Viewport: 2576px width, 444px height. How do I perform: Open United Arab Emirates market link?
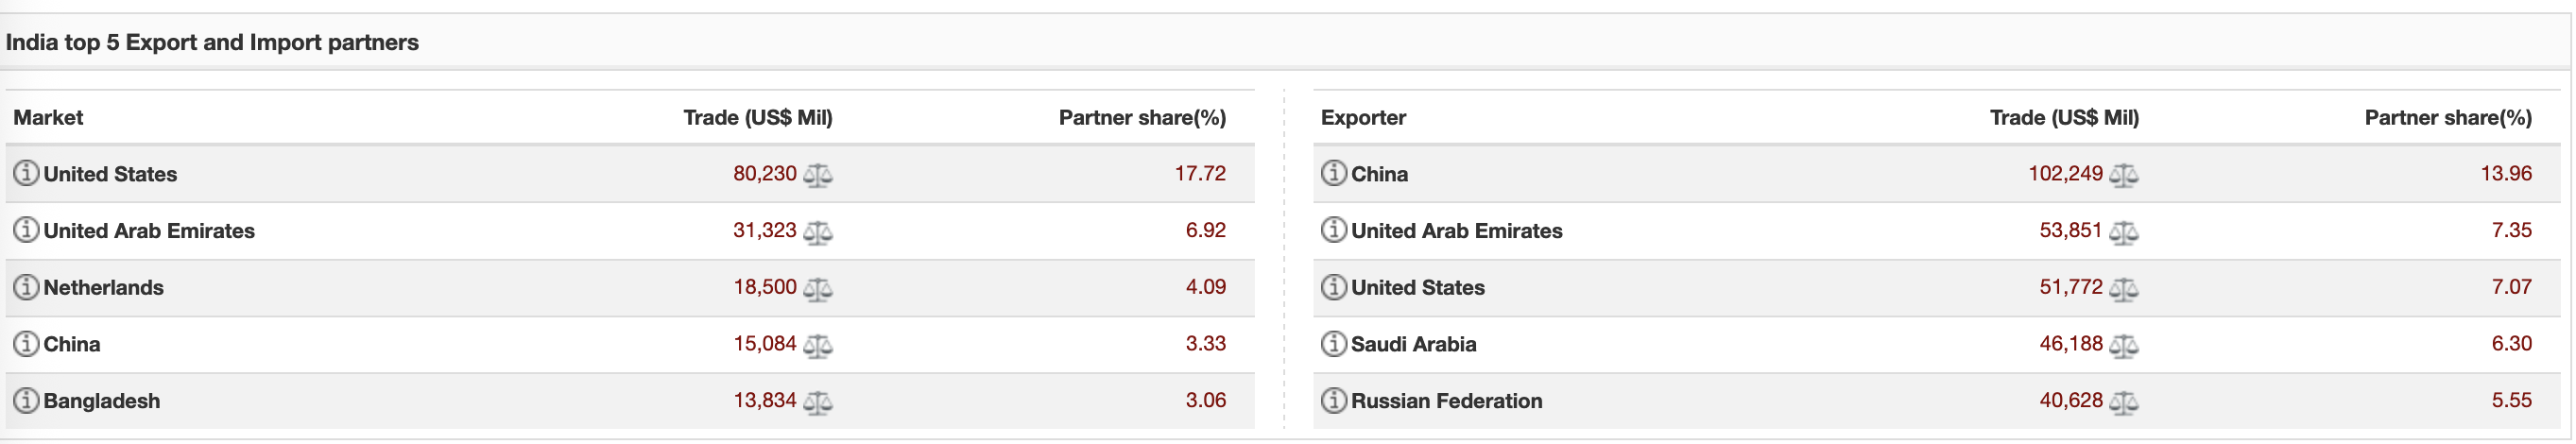click(x=149, y=231)
